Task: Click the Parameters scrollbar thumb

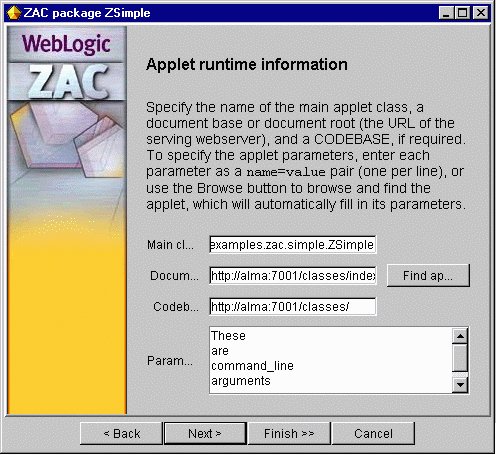Action: [x=460, y=358]
